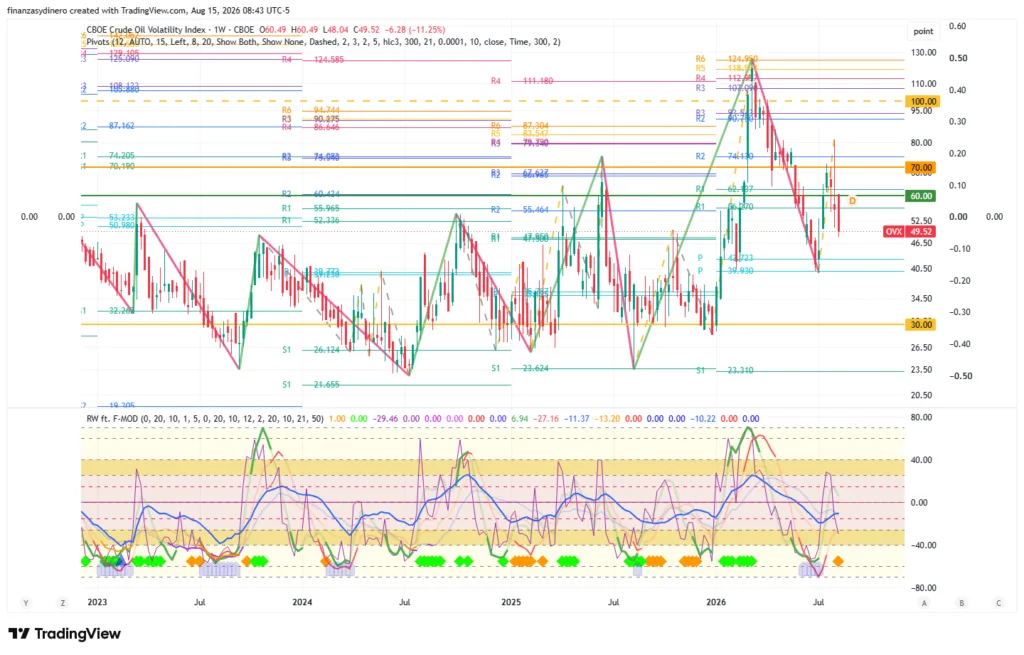
Task: Open the TradingView logo link
Action: (64, 633)
